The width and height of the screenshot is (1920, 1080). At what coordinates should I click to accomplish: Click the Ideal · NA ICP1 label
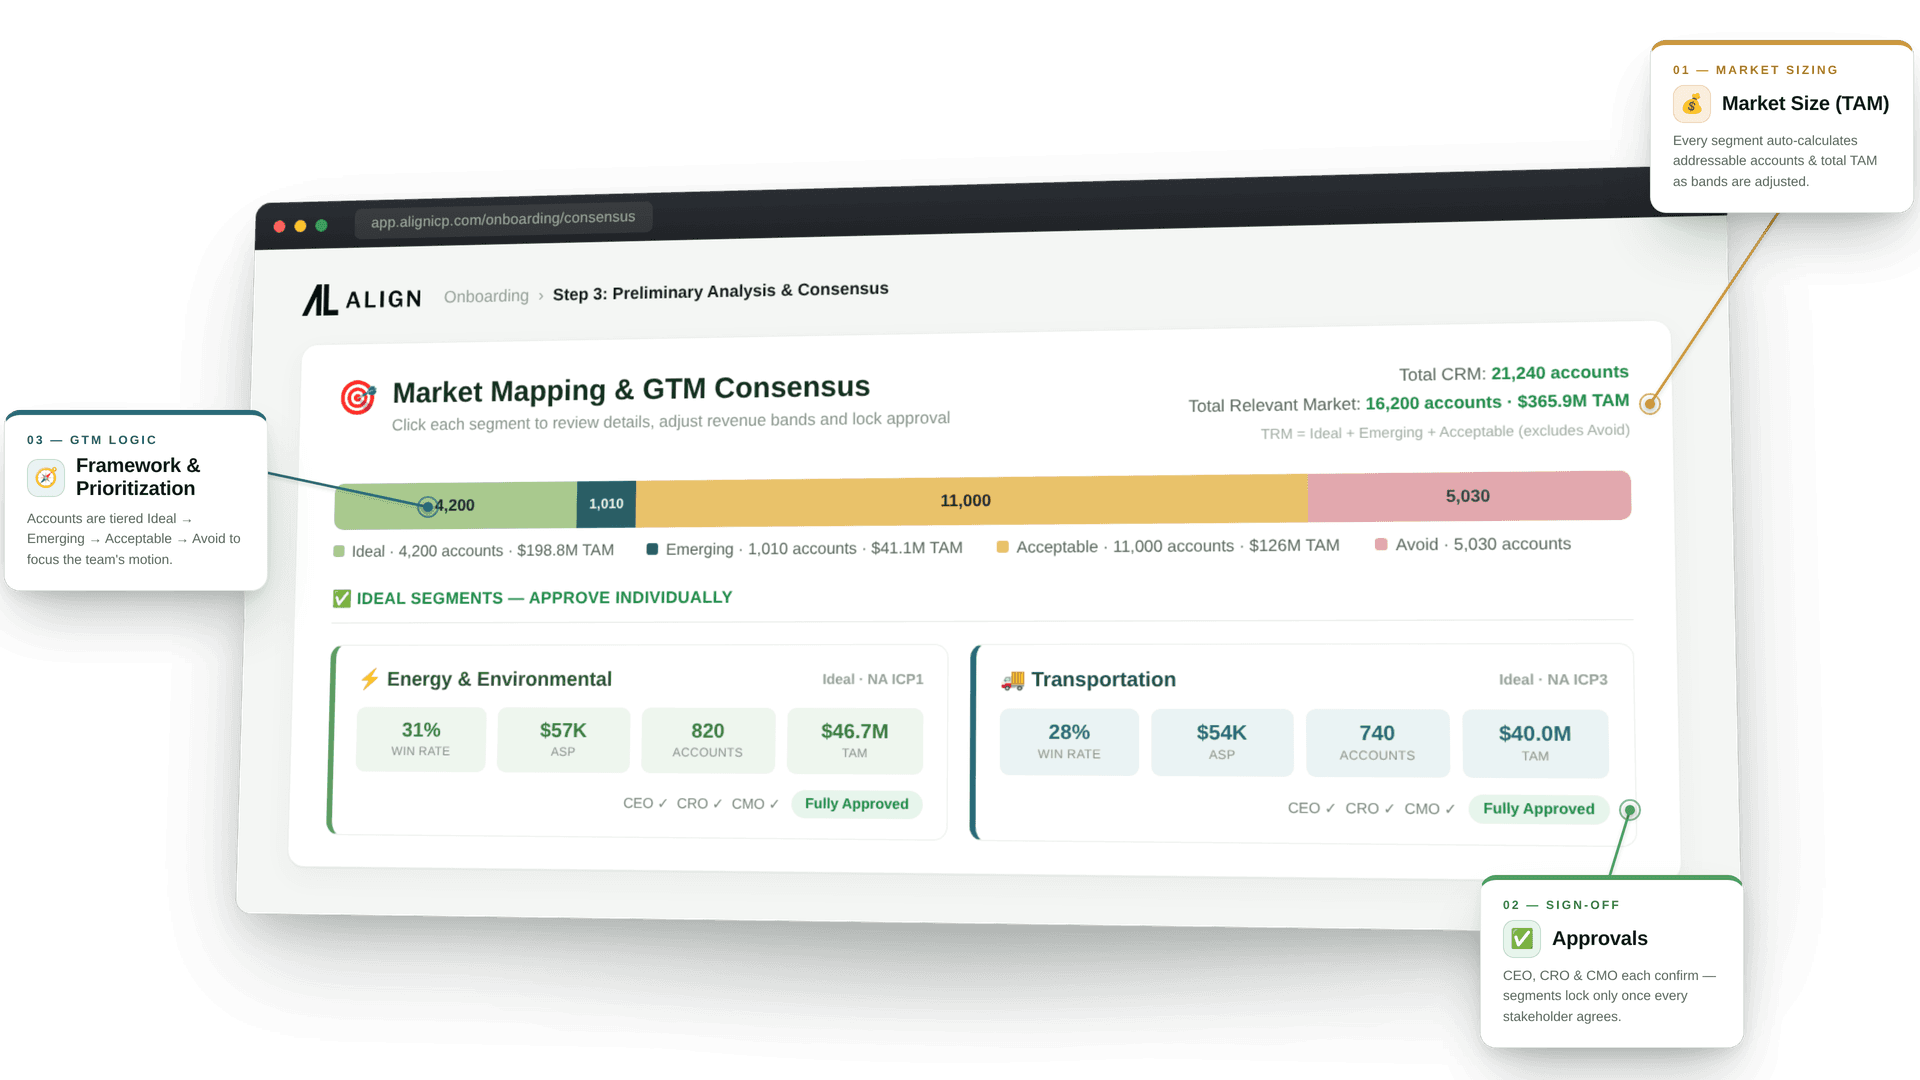[872, 679]
